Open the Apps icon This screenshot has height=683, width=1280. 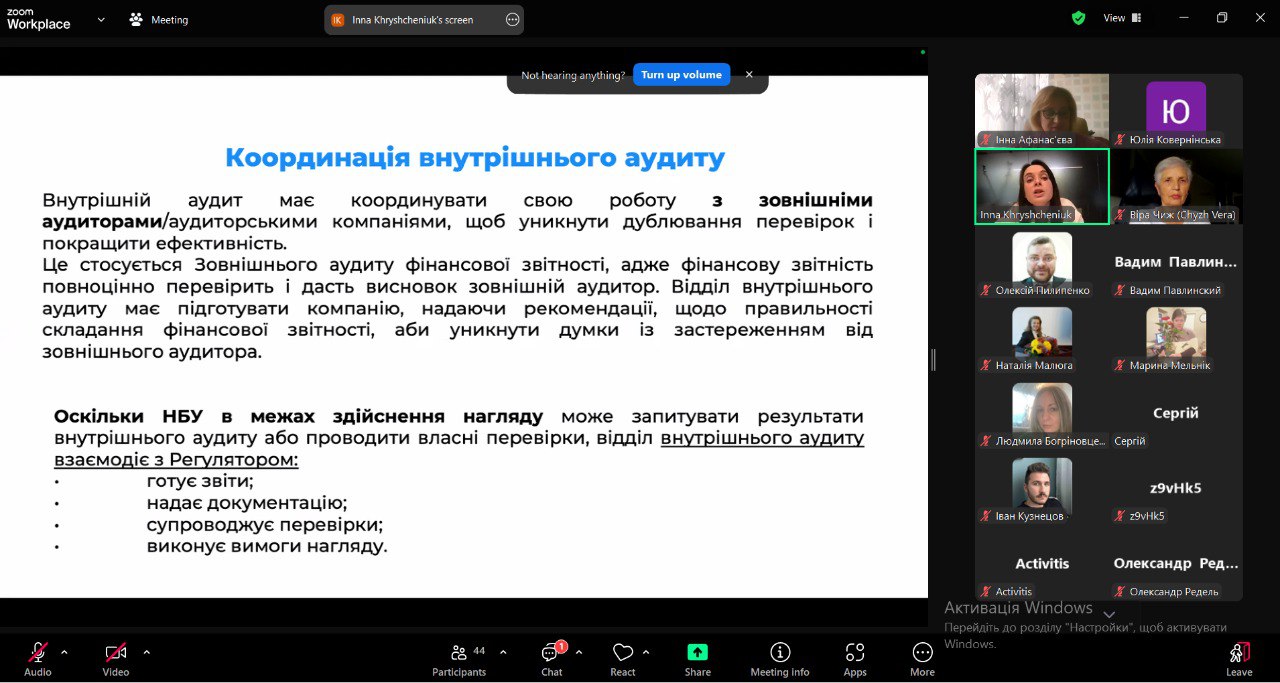point(855,653)
